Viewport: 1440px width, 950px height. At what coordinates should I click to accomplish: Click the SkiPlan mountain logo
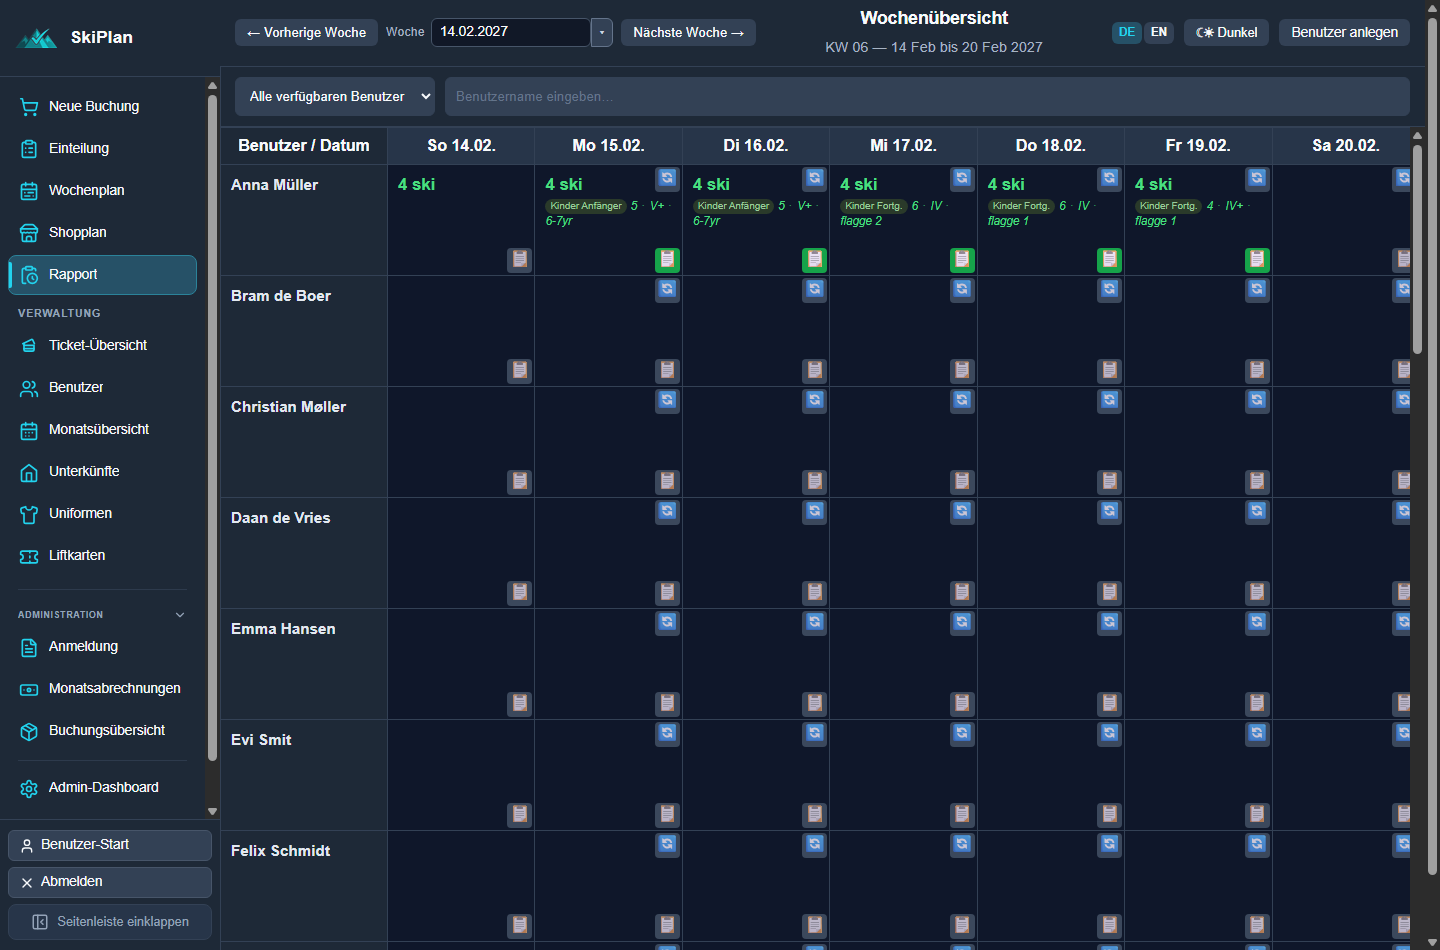(37, 38)
